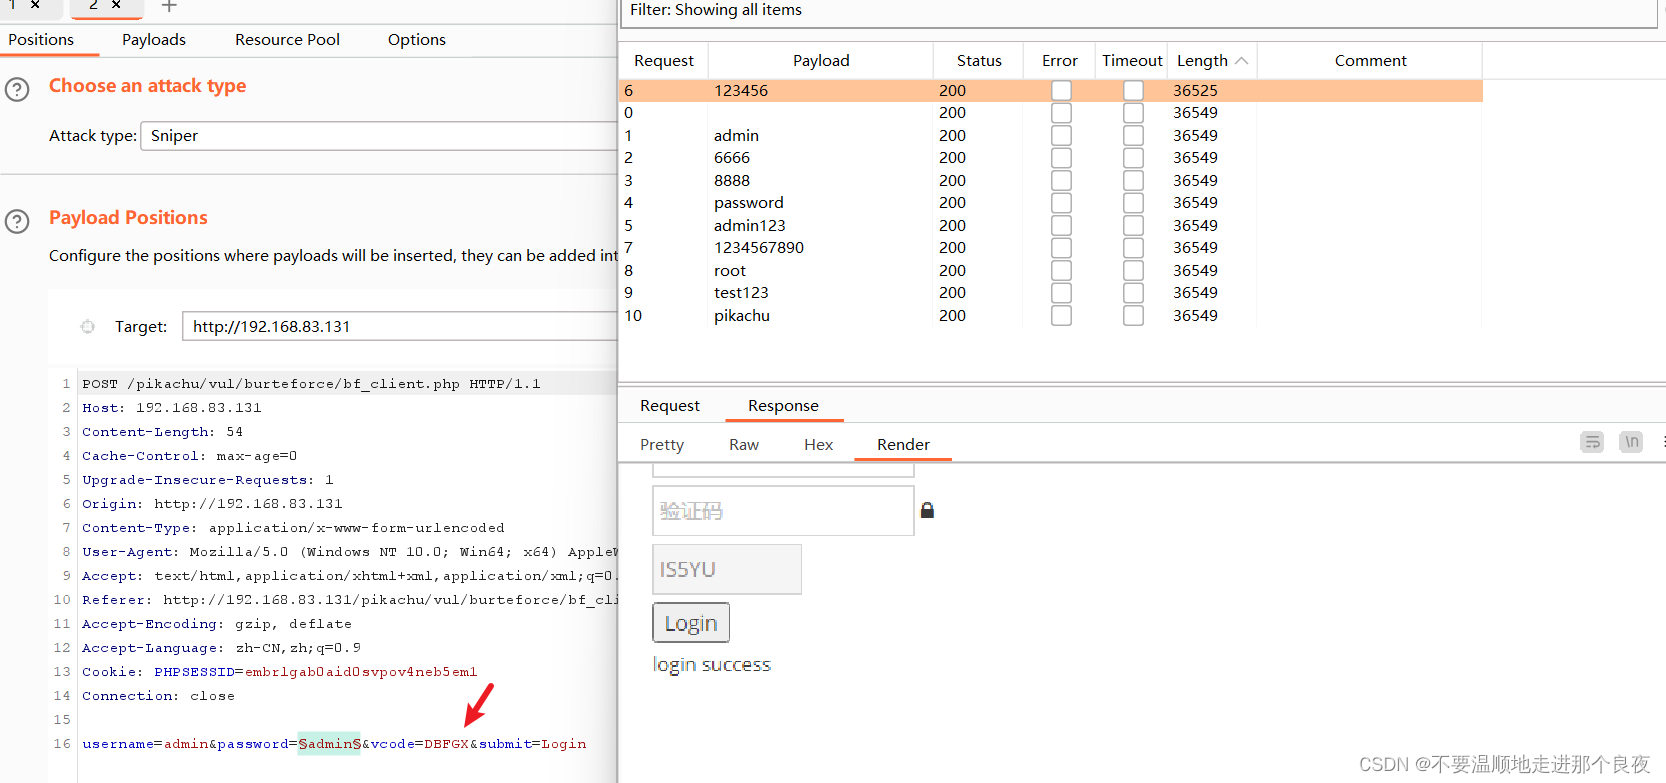Viewport: 1666px width, 783px height.
Task: Switch to Hex view
Action: [x=818, y=445]
